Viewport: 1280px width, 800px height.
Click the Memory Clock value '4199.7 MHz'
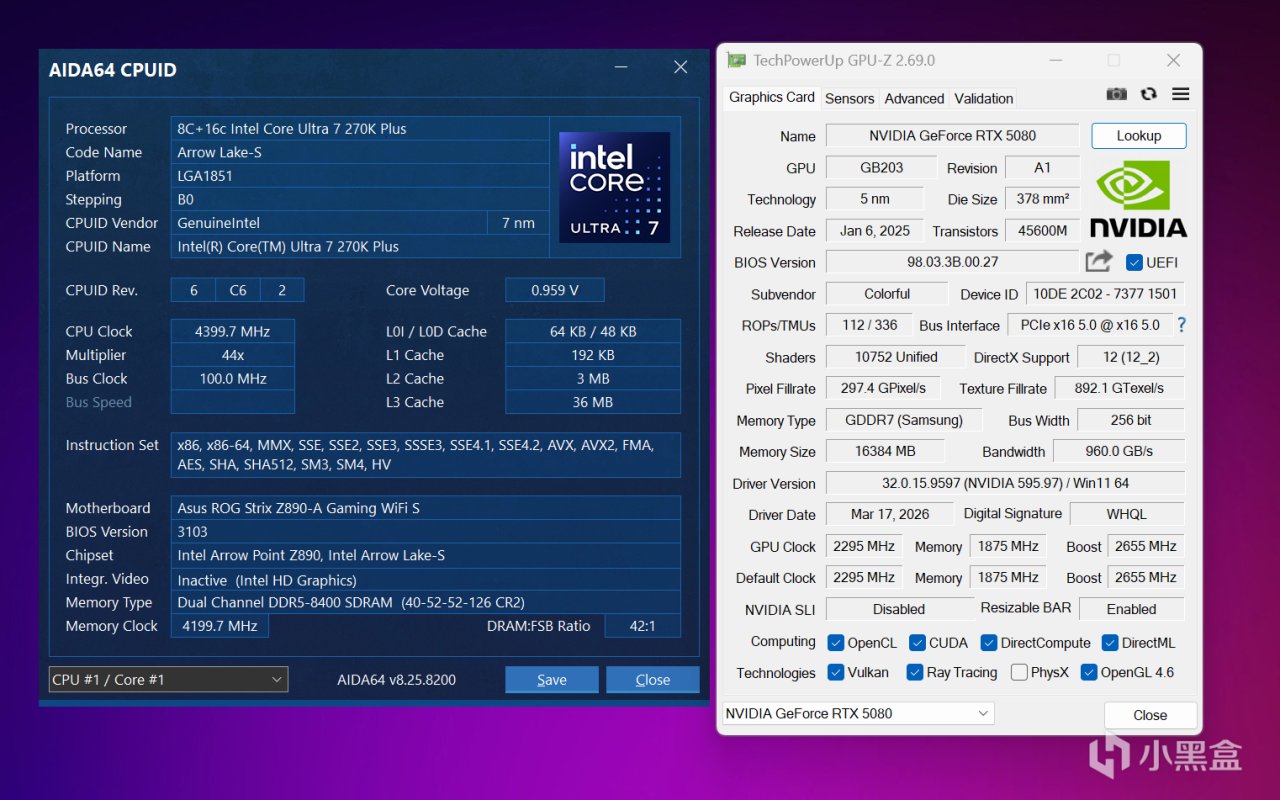[220, 626]
